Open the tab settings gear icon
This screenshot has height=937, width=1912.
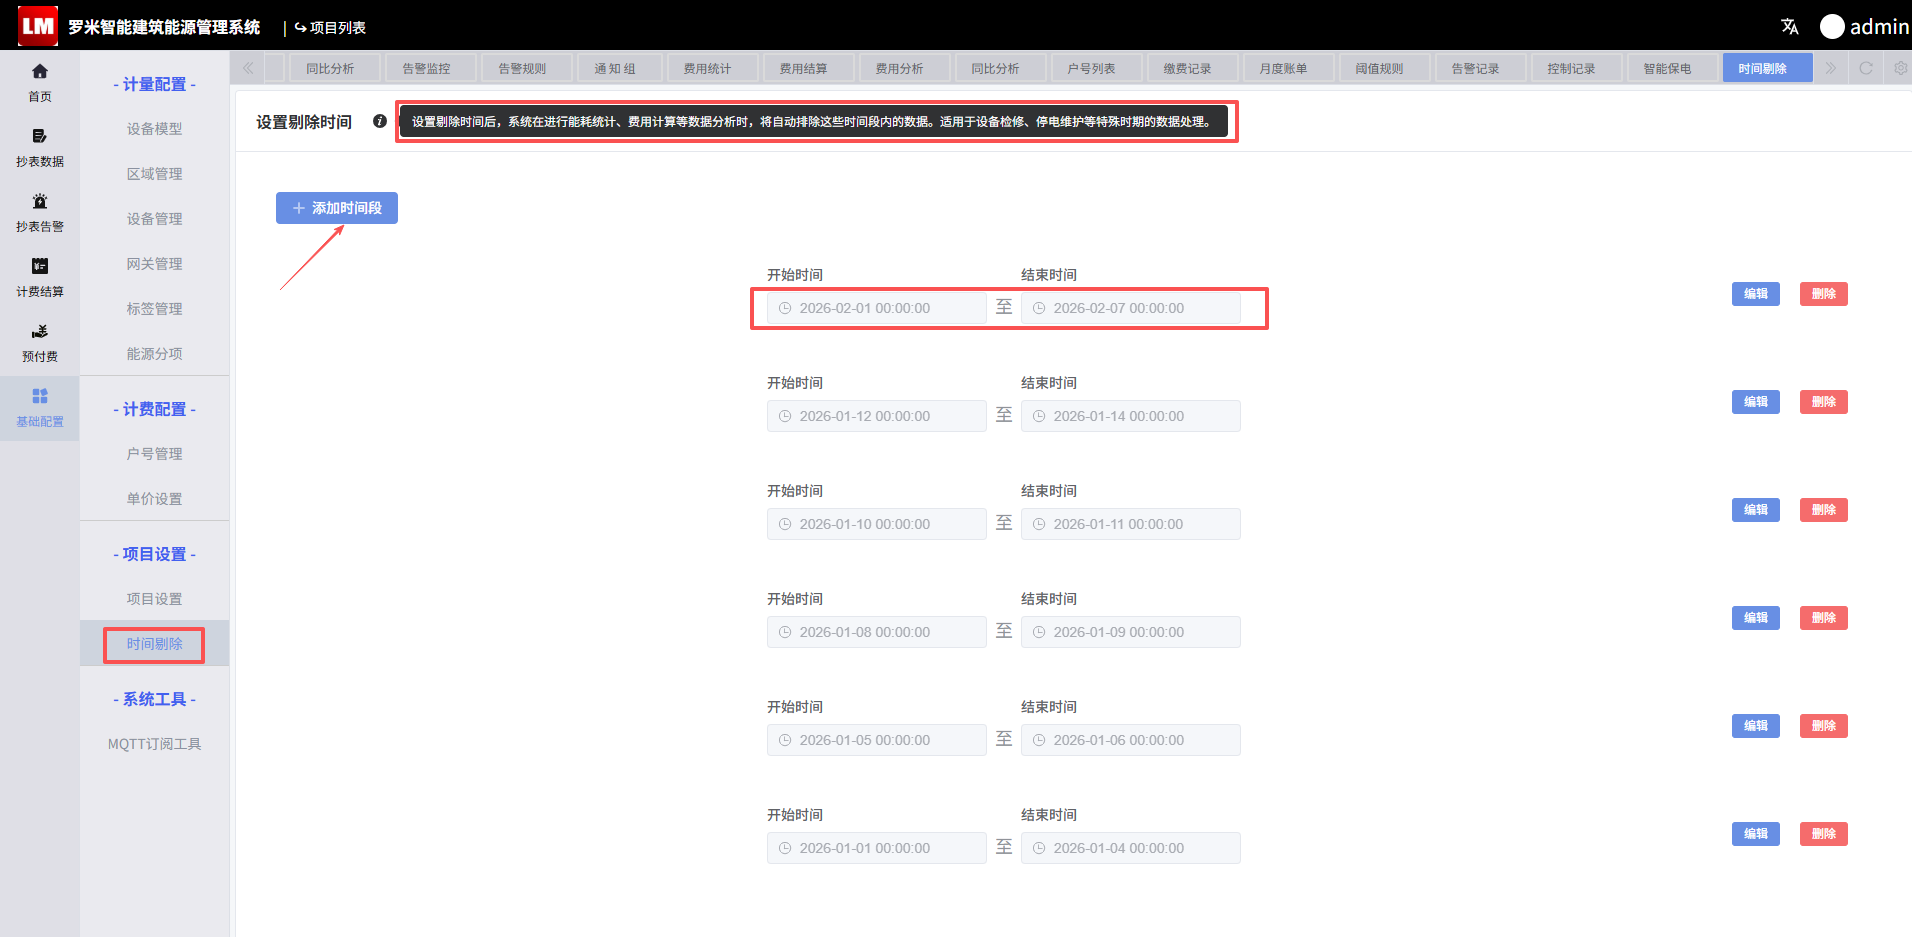[1900, 68]
